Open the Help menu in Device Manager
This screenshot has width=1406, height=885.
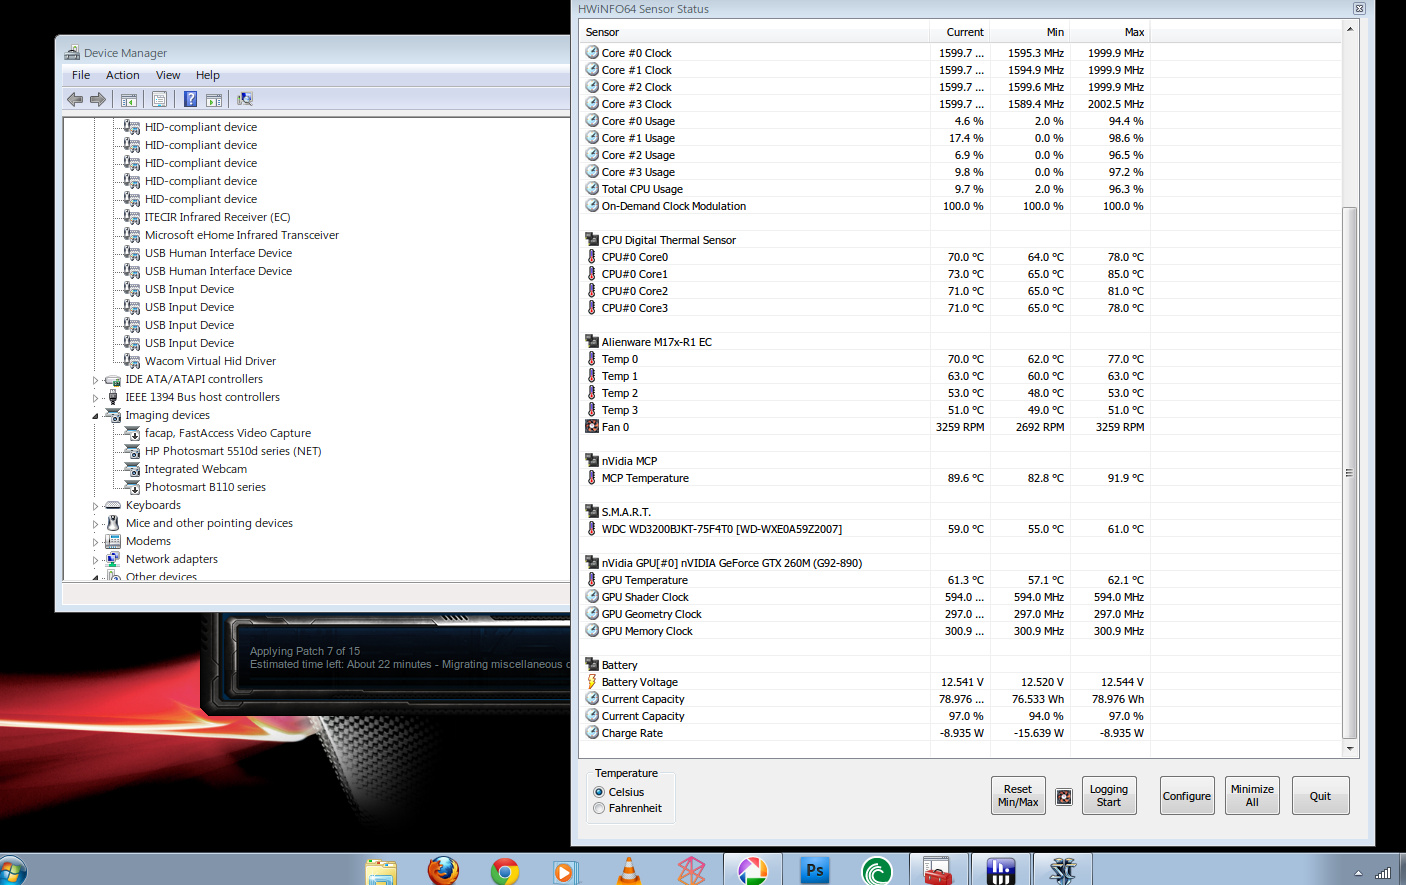click(208, 75)
